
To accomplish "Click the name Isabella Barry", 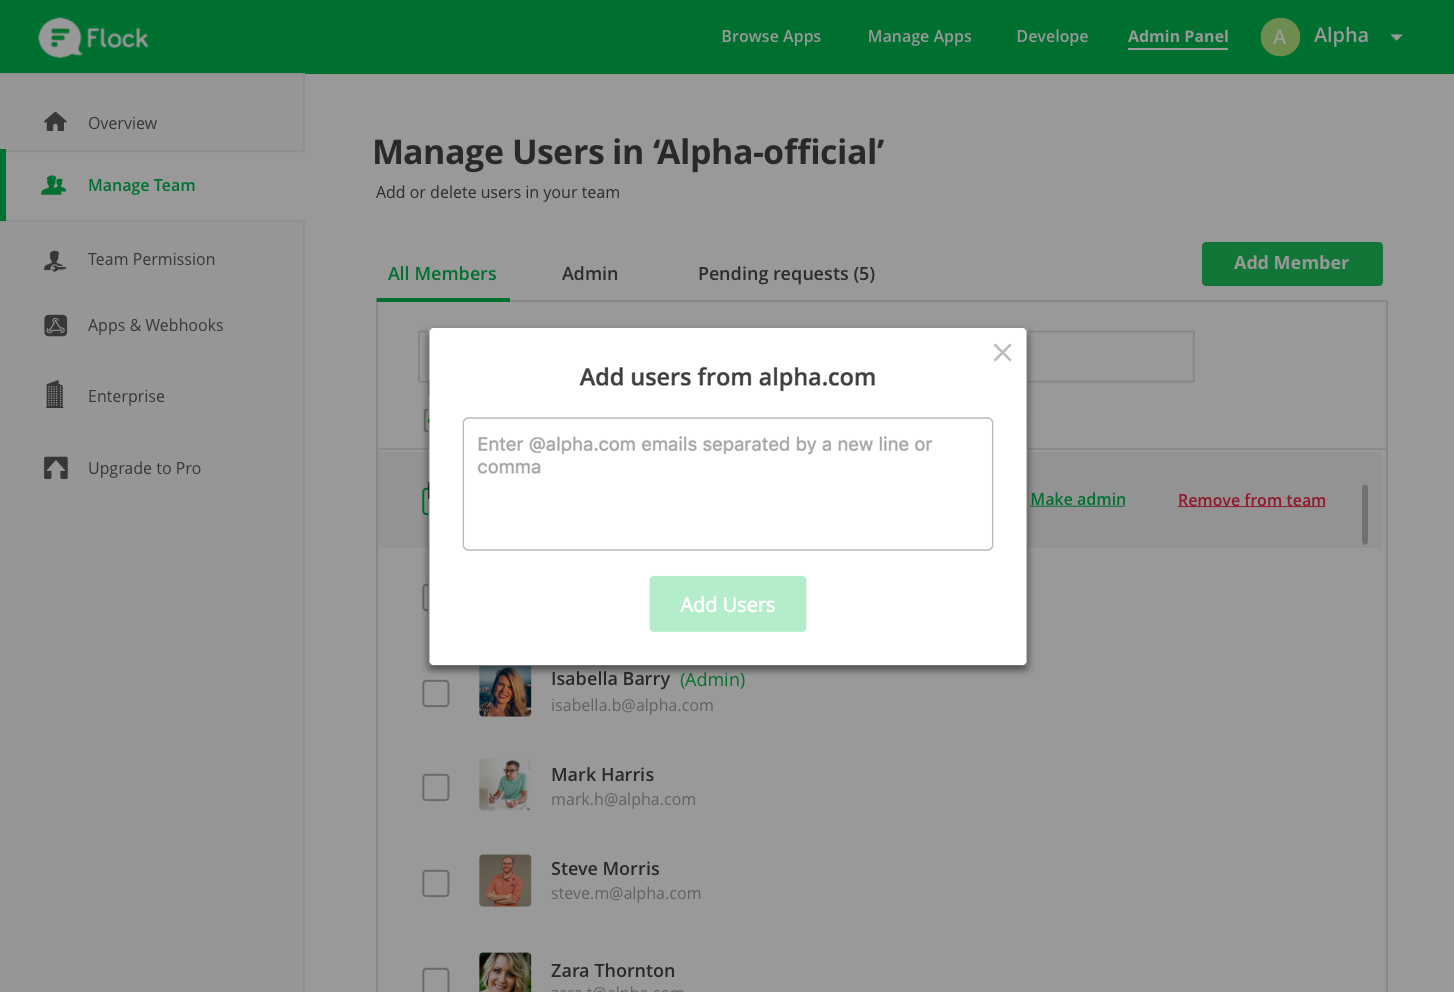I will click(610, 679).
